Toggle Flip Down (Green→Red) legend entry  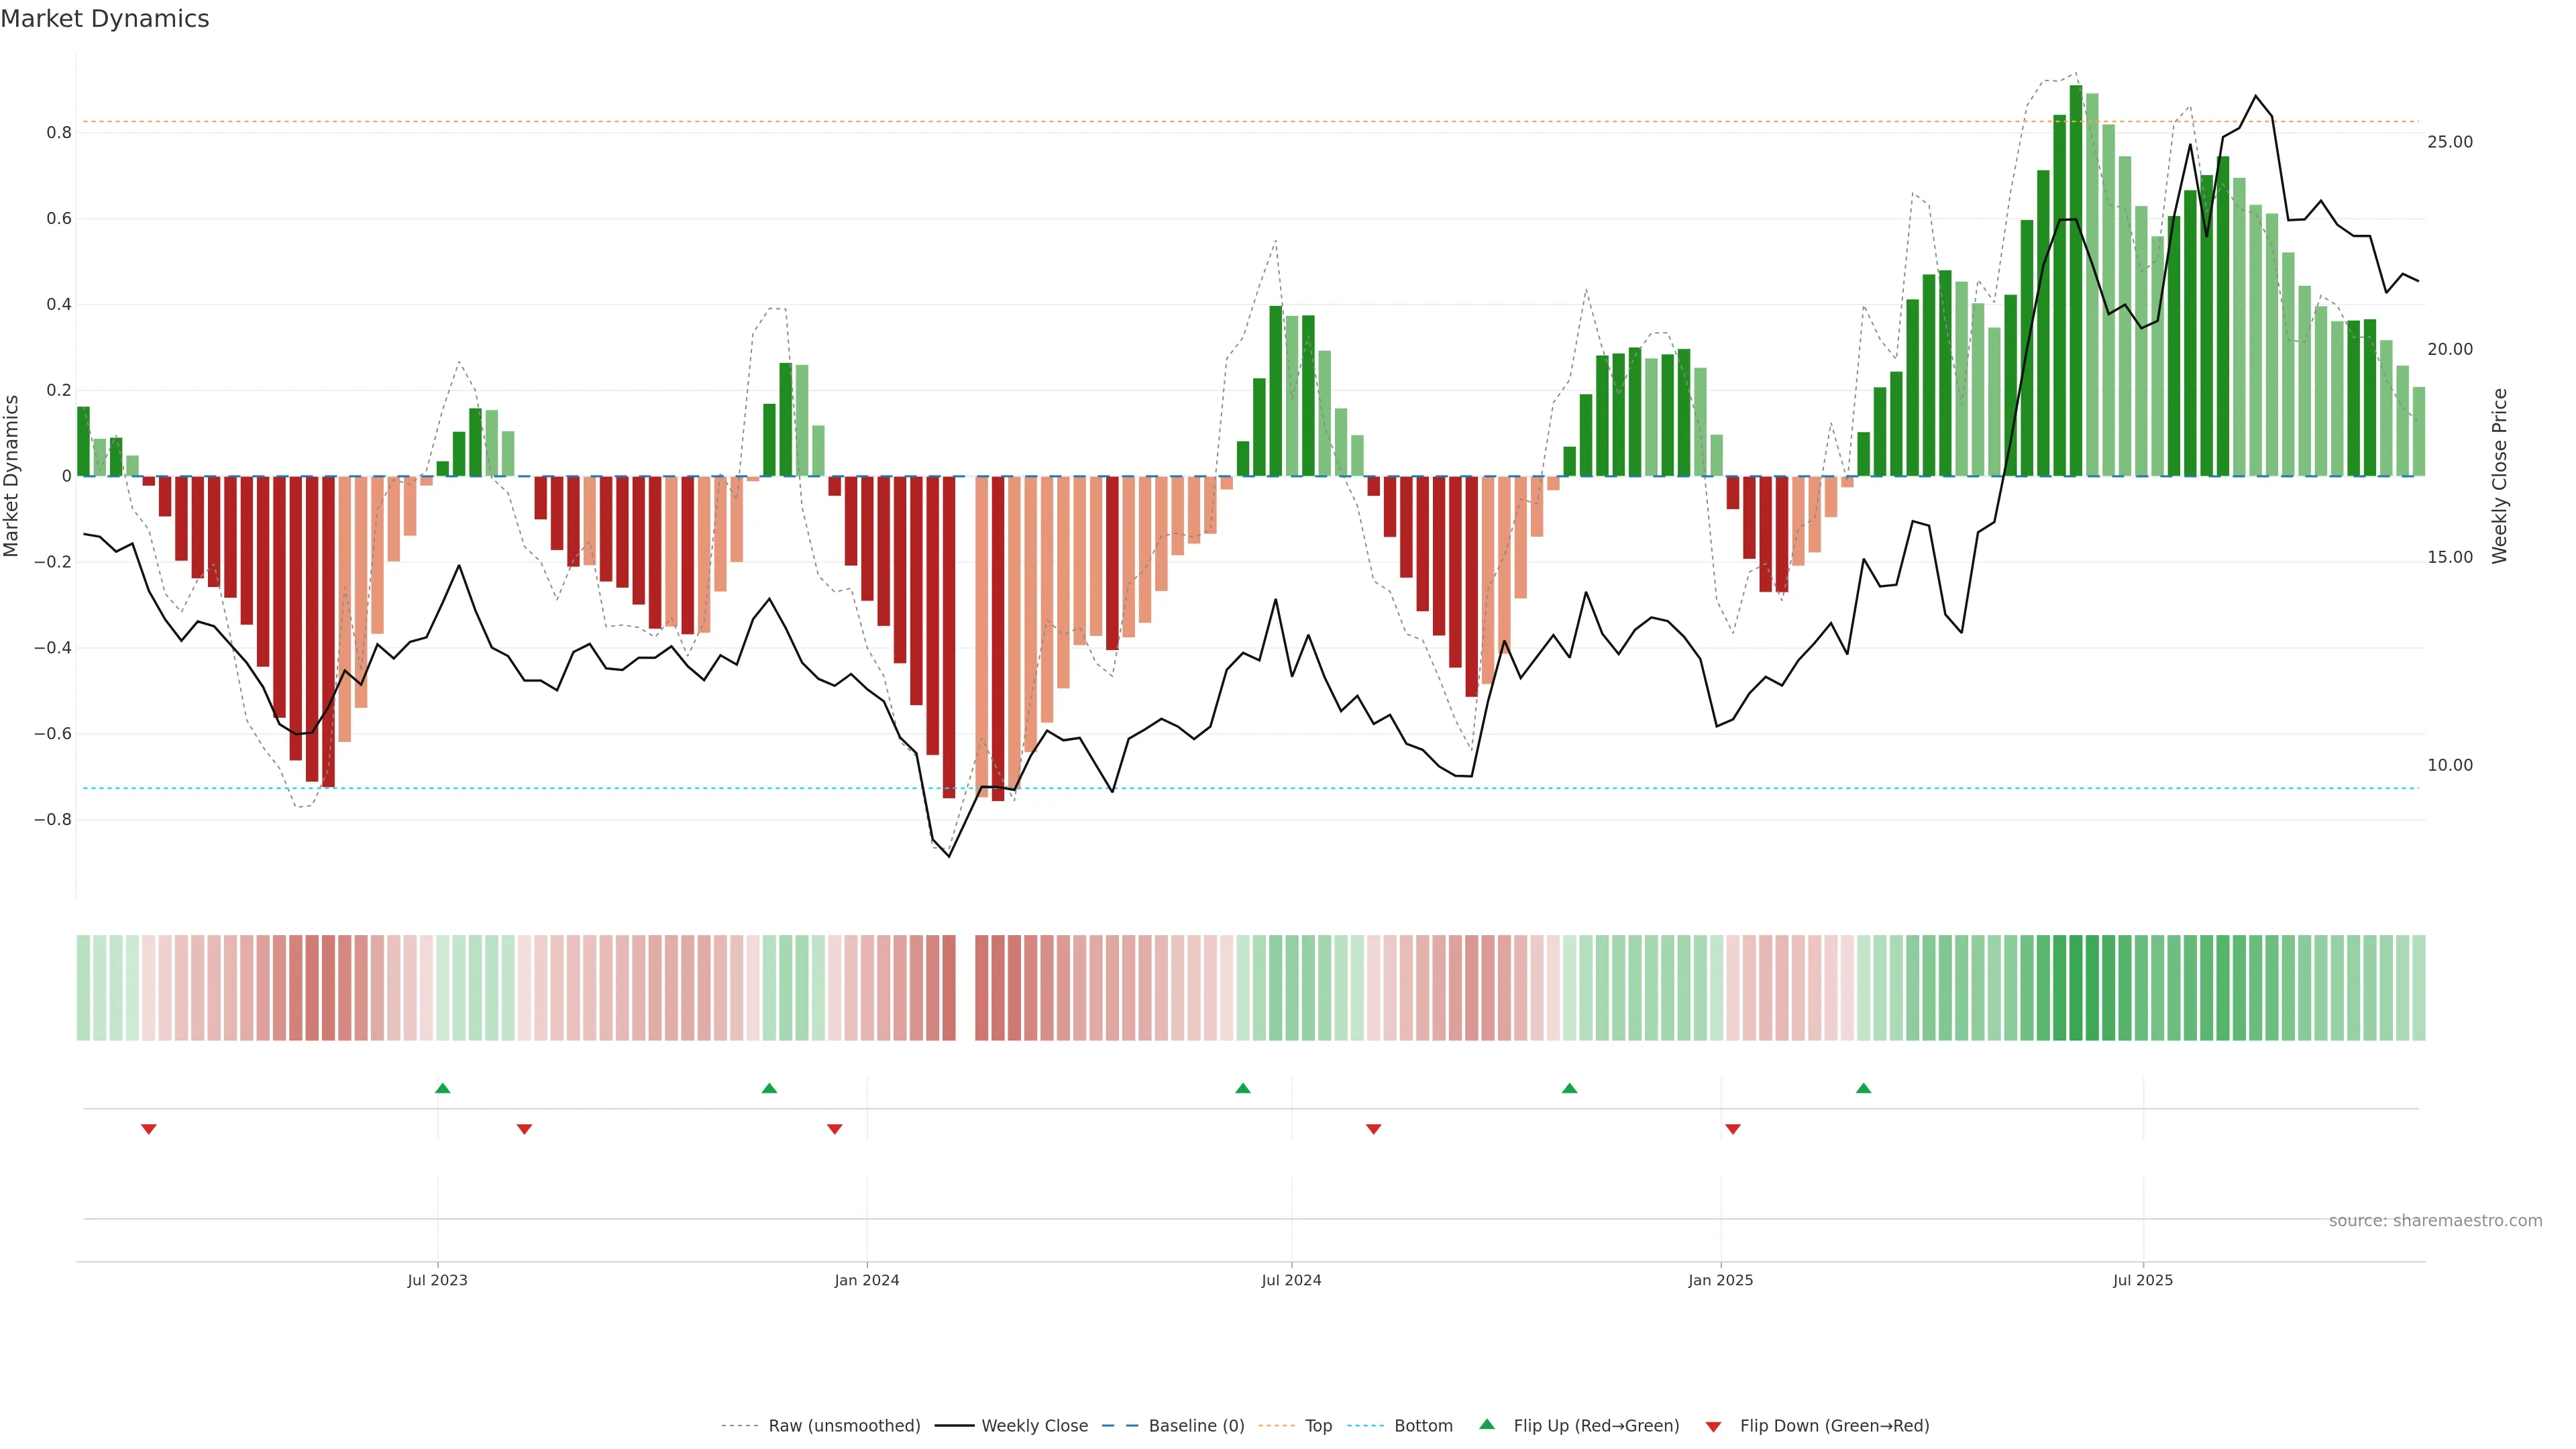(x=1834, y=1426)
